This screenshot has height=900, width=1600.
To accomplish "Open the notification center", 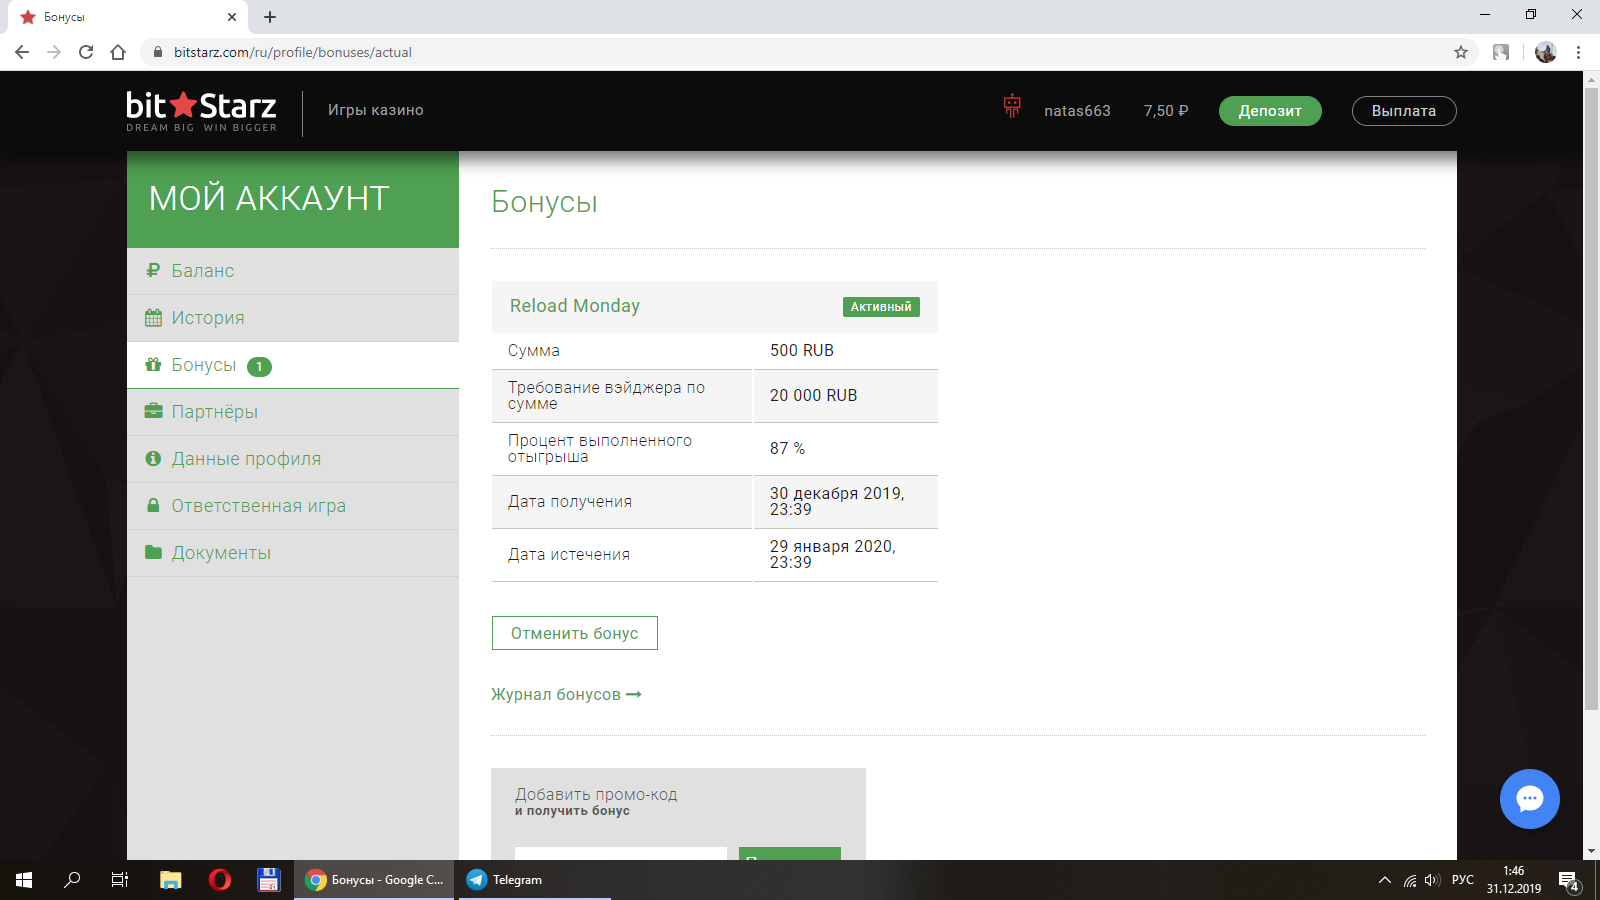I will click(x=1569, y=881).
